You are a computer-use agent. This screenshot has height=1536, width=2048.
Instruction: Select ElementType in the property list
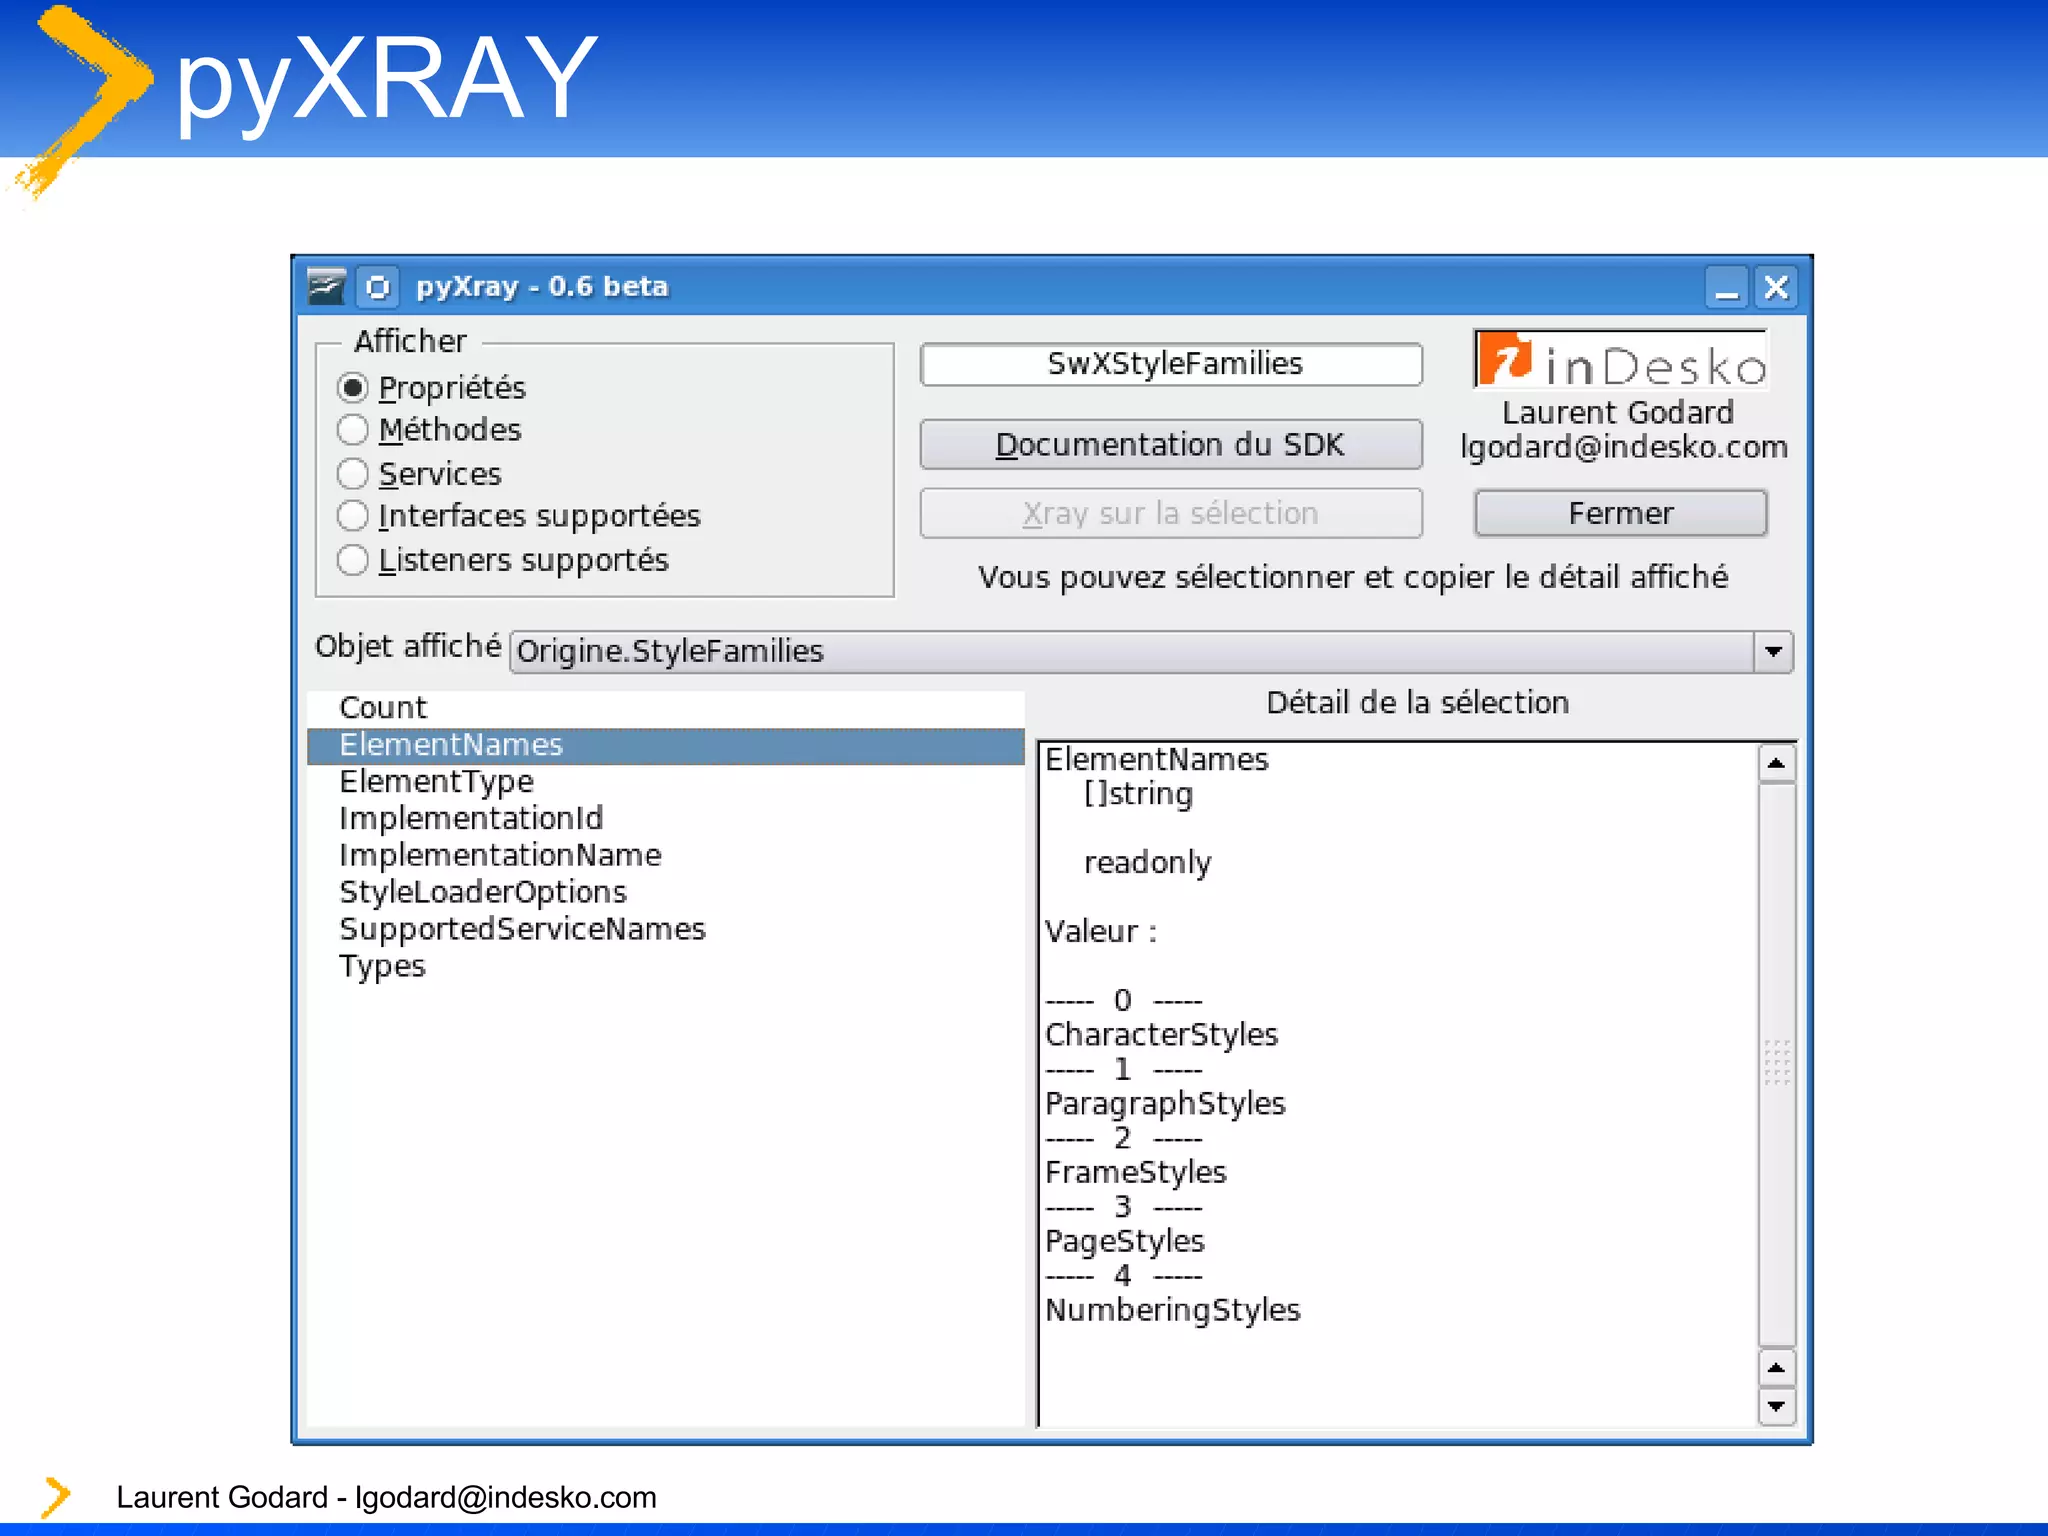(x=666, y=782)
